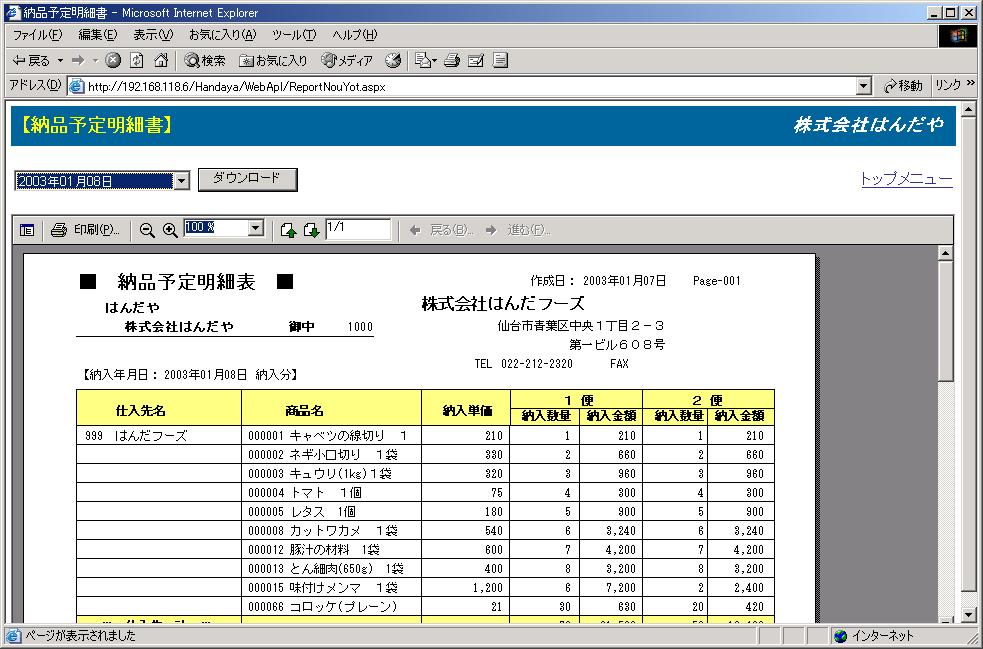Screen dimensions: 983x649
Task: Open the 表示(V) menu
Action: pyautogui.click(x=153, y=35)
